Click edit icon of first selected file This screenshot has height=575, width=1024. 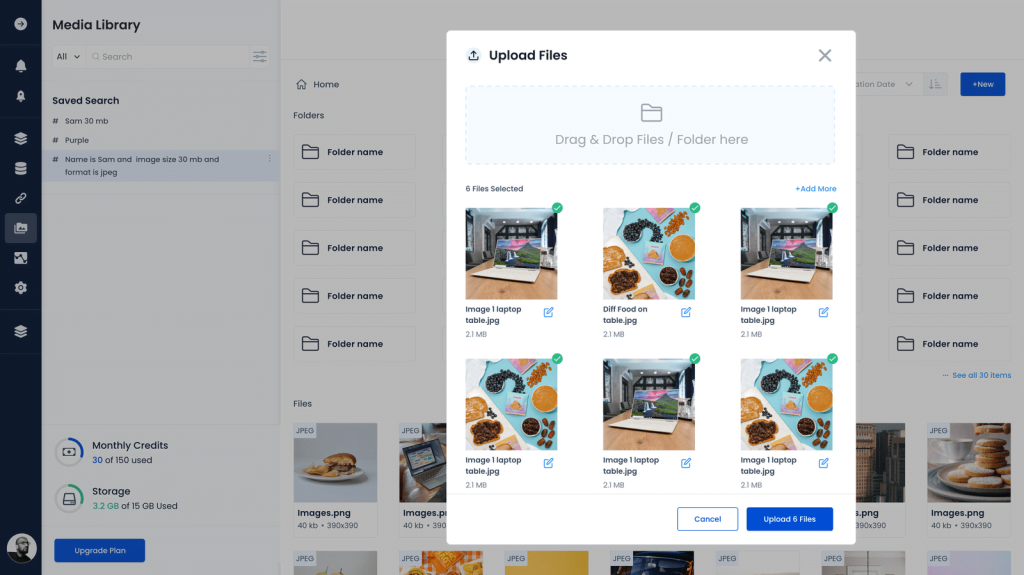pos(549,312)
